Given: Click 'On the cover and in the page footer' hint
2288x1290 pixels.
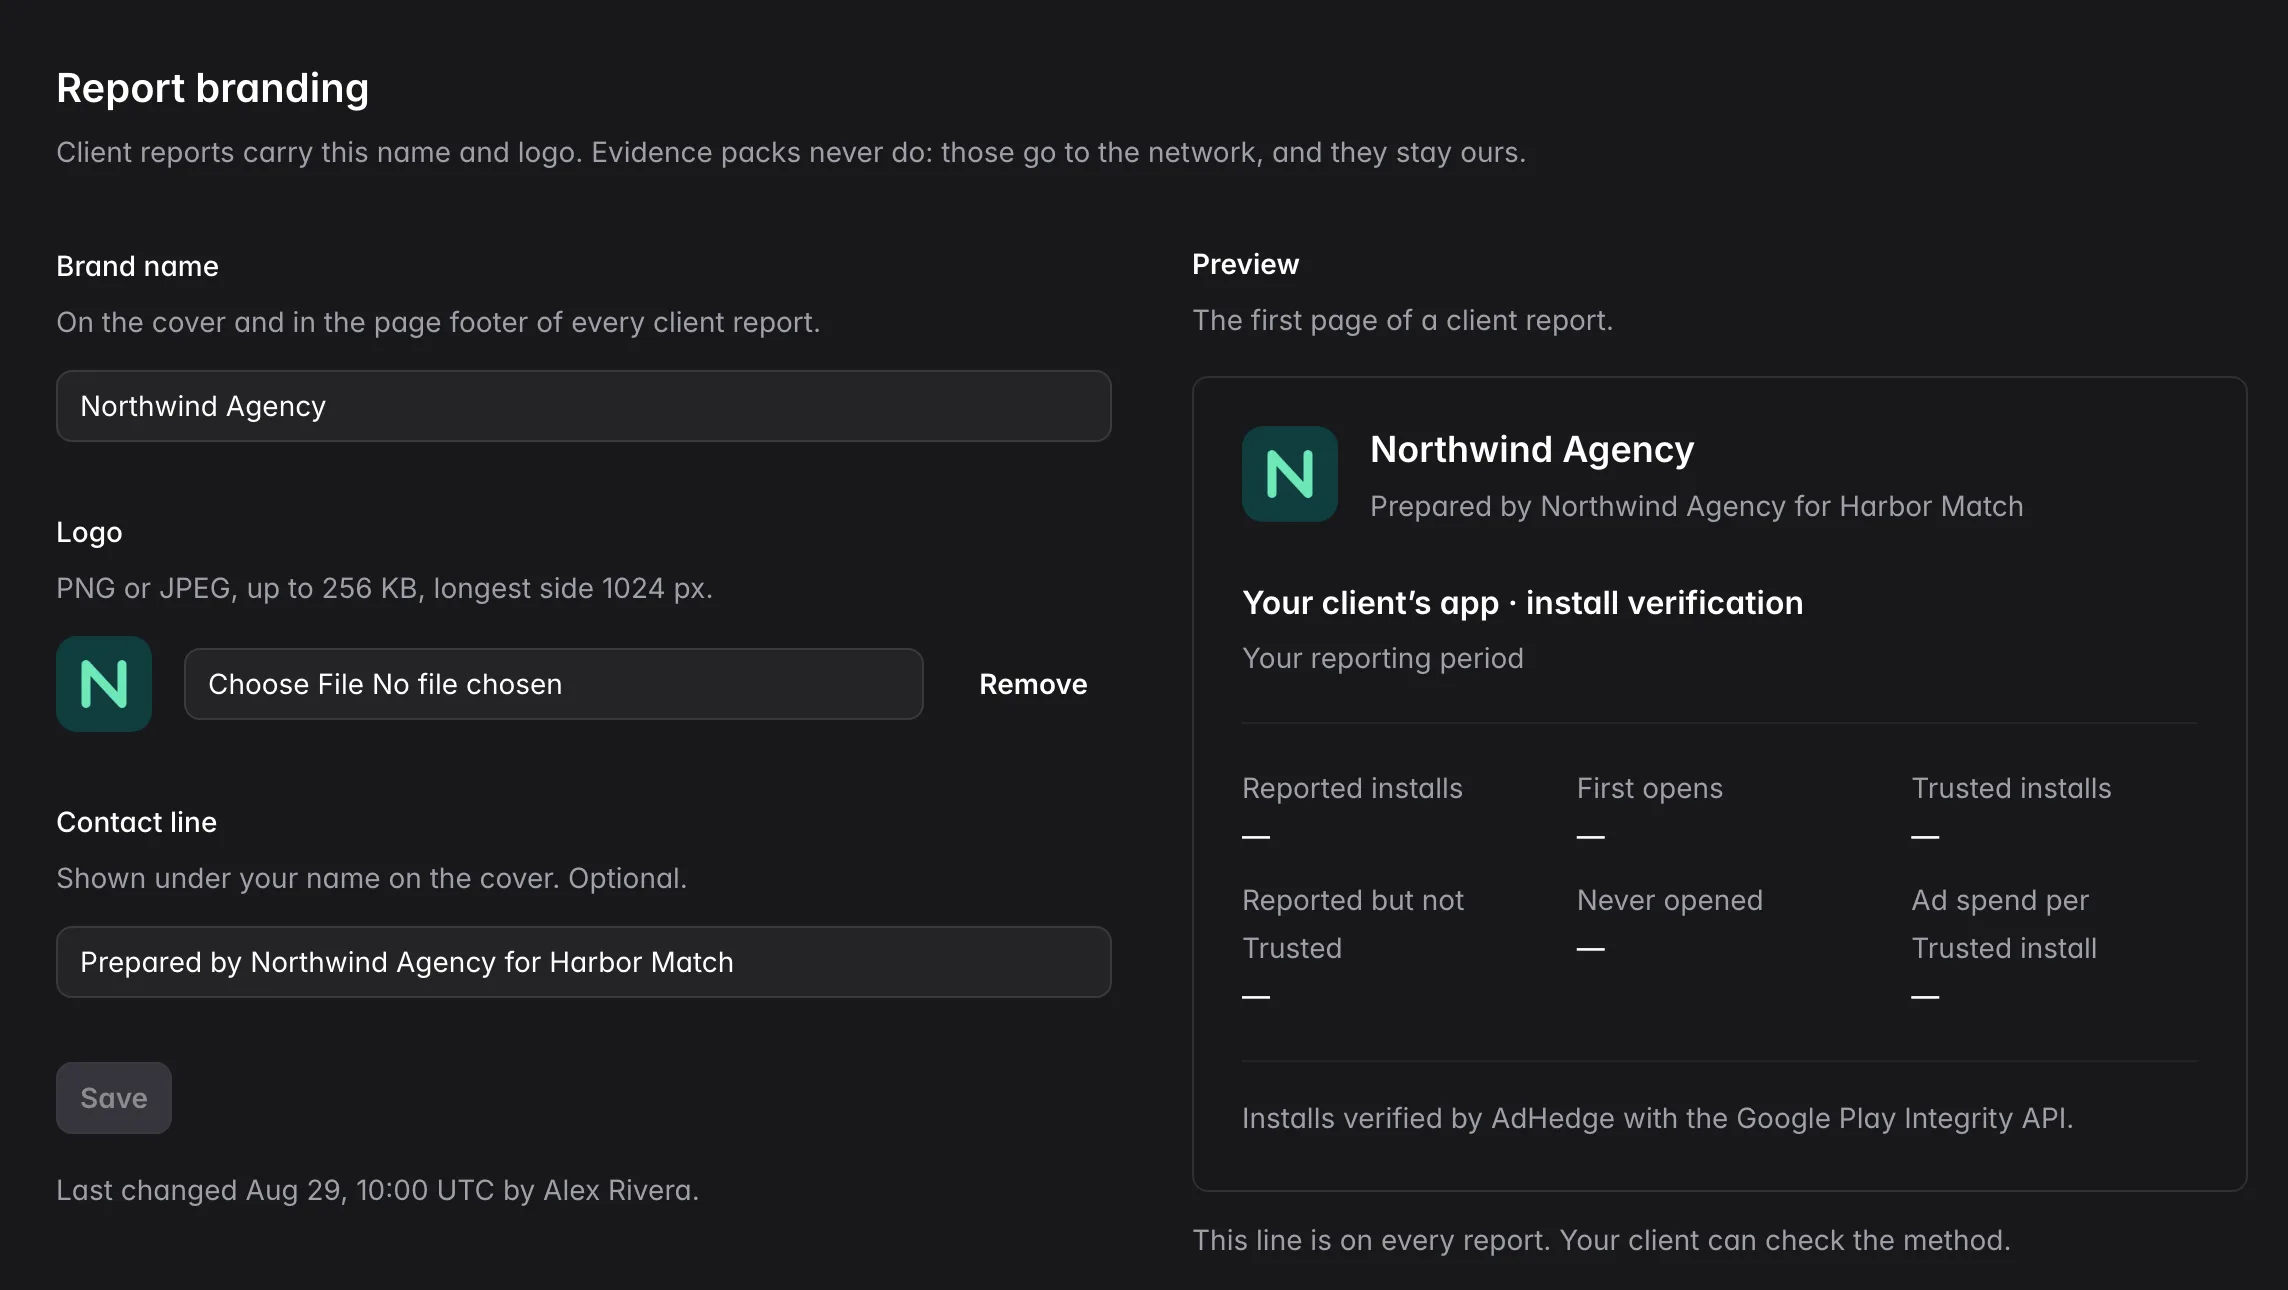Looking at the screenshot, I should tap(438, 322).
